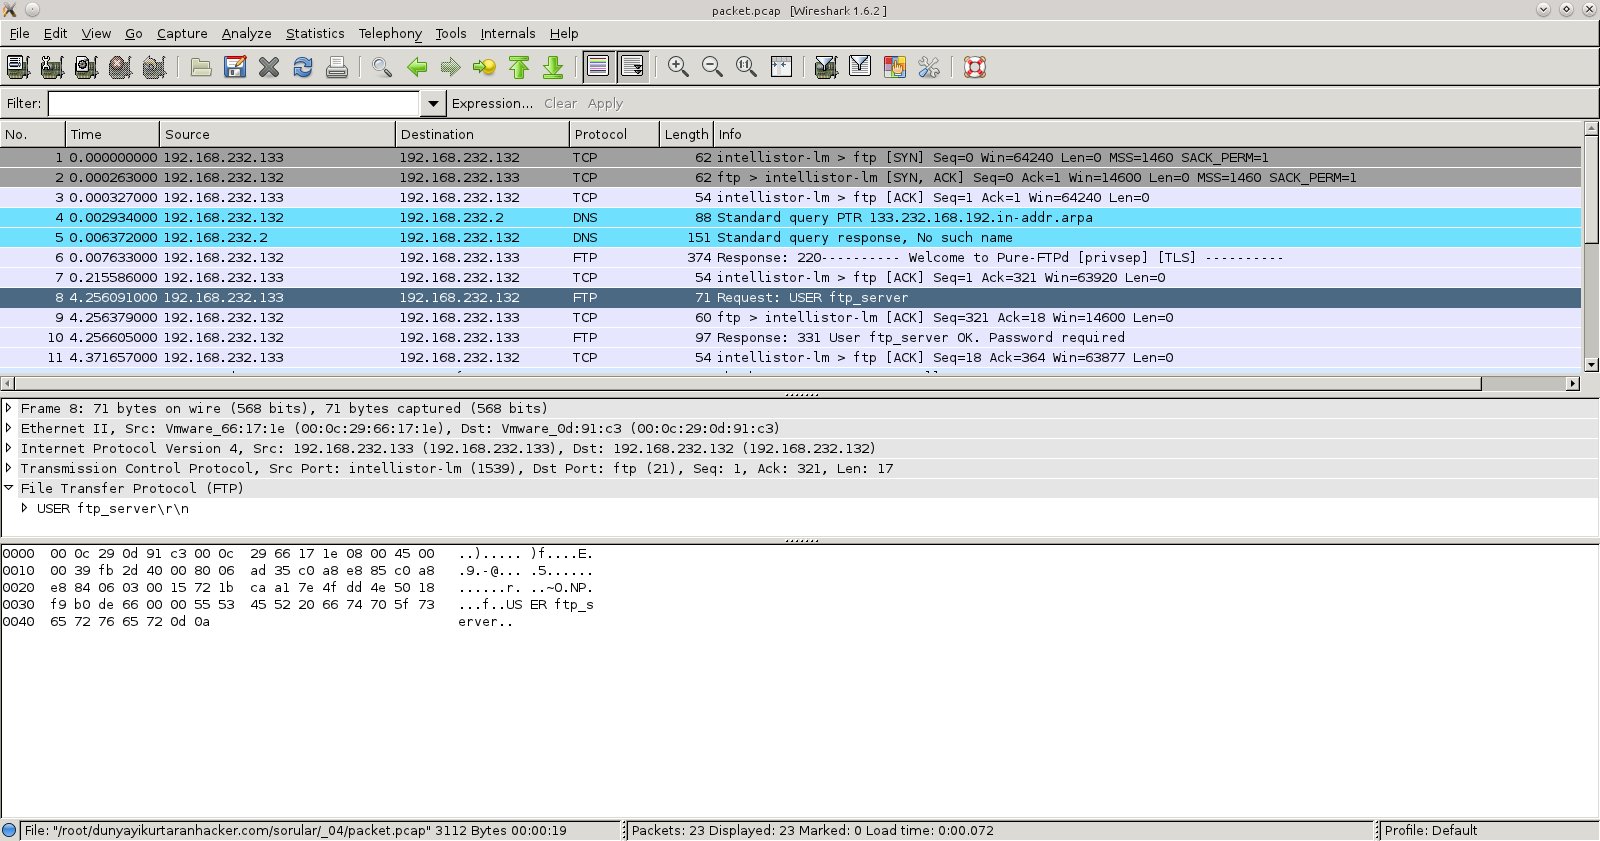
Task: Click Expression... filter button
Action: (x=492, y=103)
